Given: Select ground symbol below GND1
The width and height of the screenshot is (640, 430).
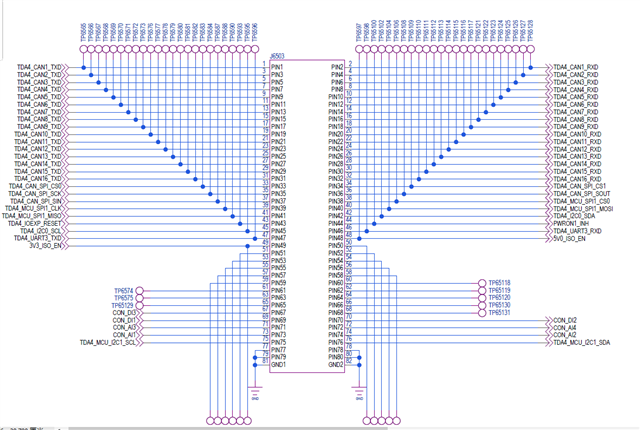Looking at the screenshot, I should click(x=255, y=392).
